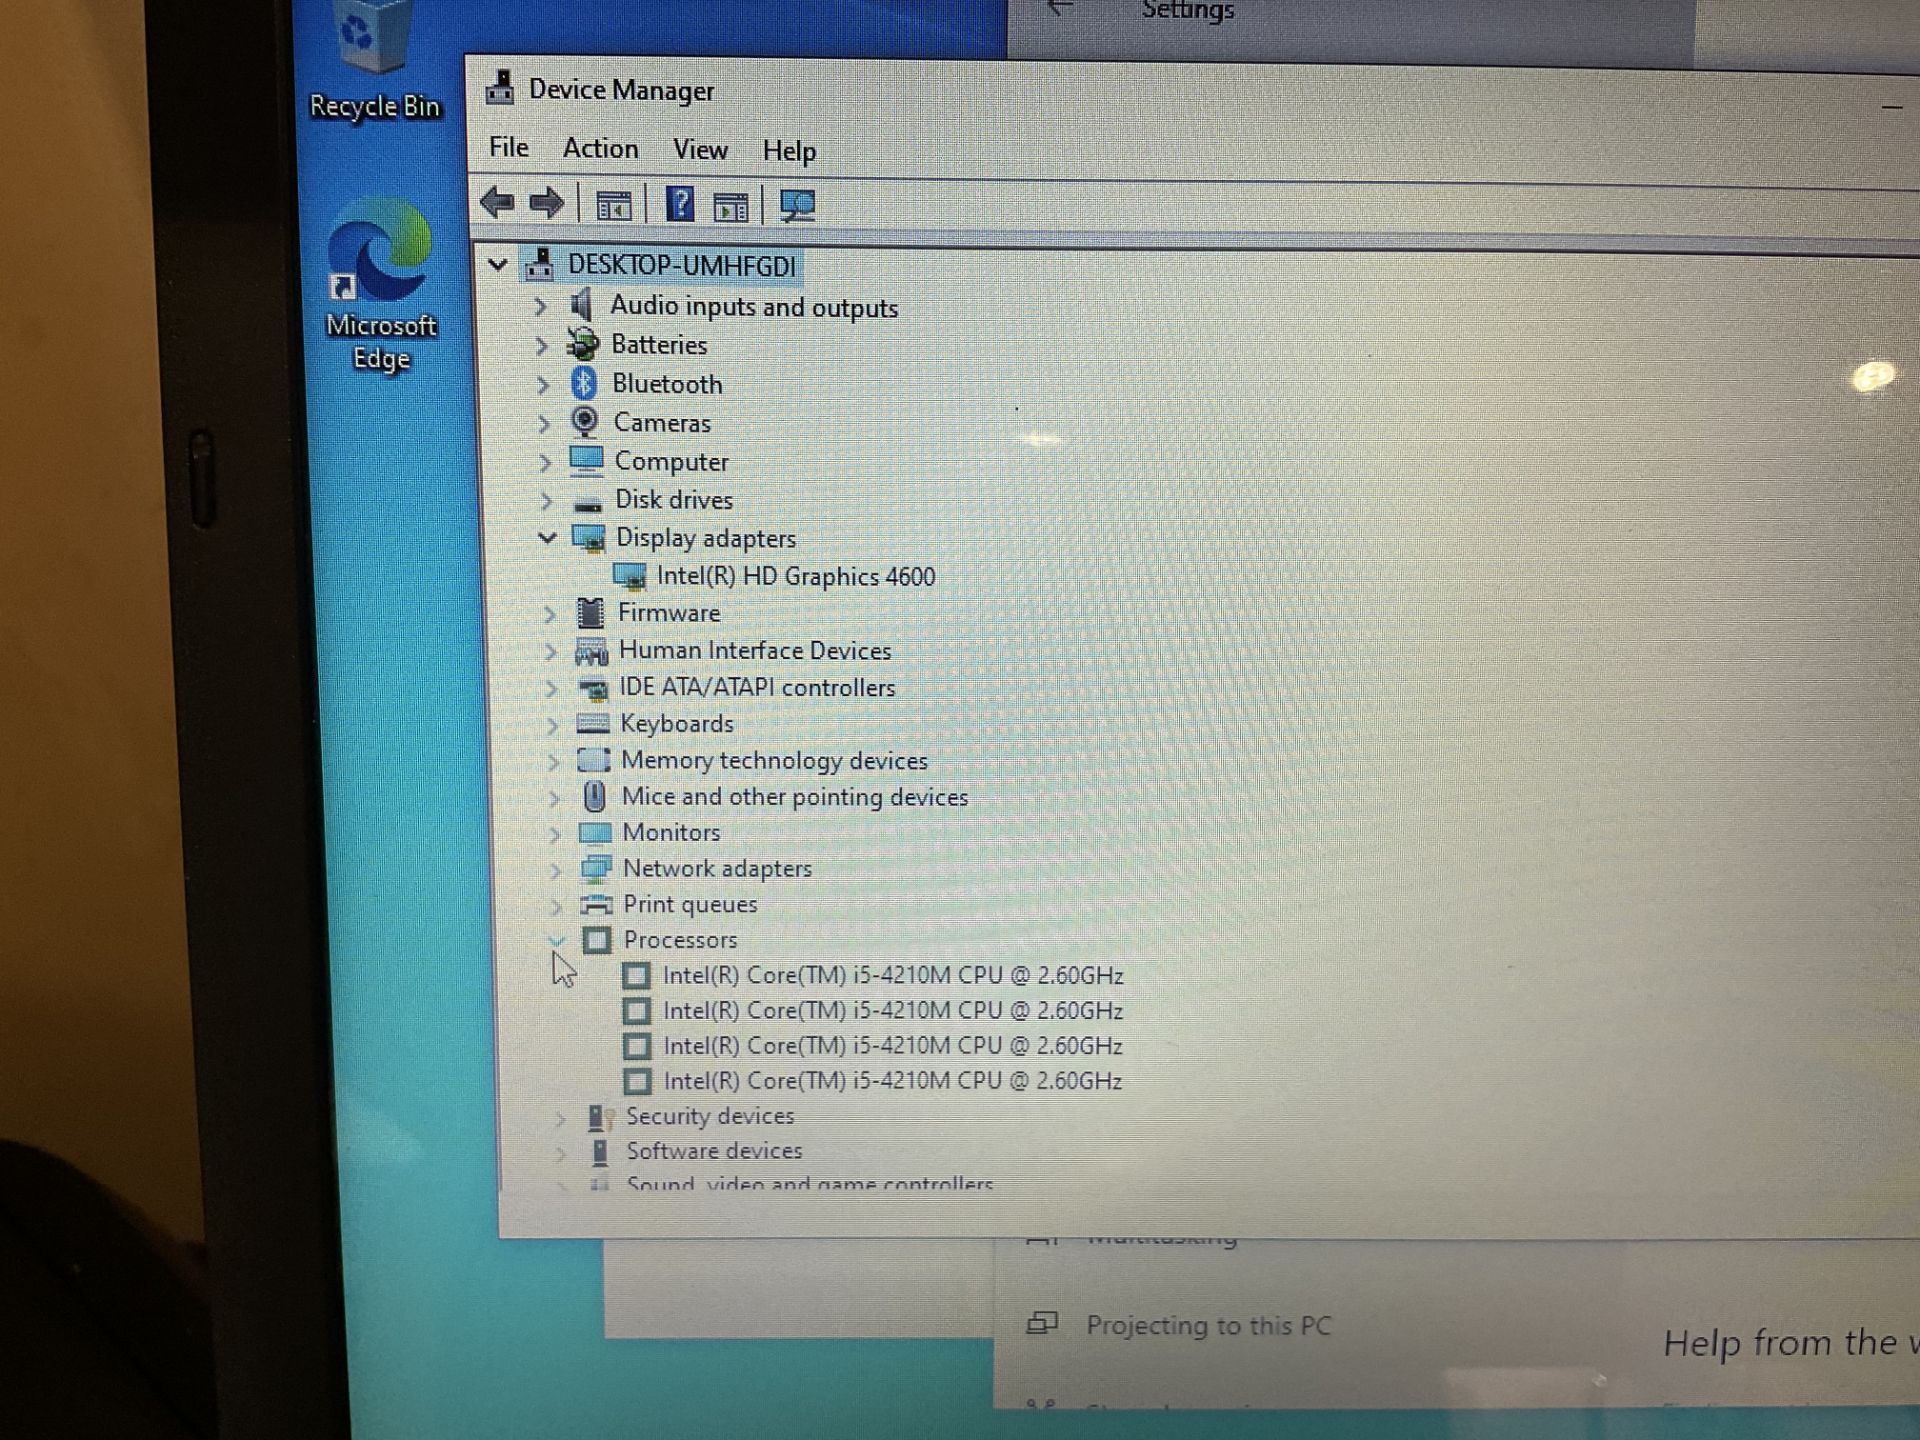The image size is (1920, 1440).
Task: Click Scan for hardware changes icon
Action: 797,207
